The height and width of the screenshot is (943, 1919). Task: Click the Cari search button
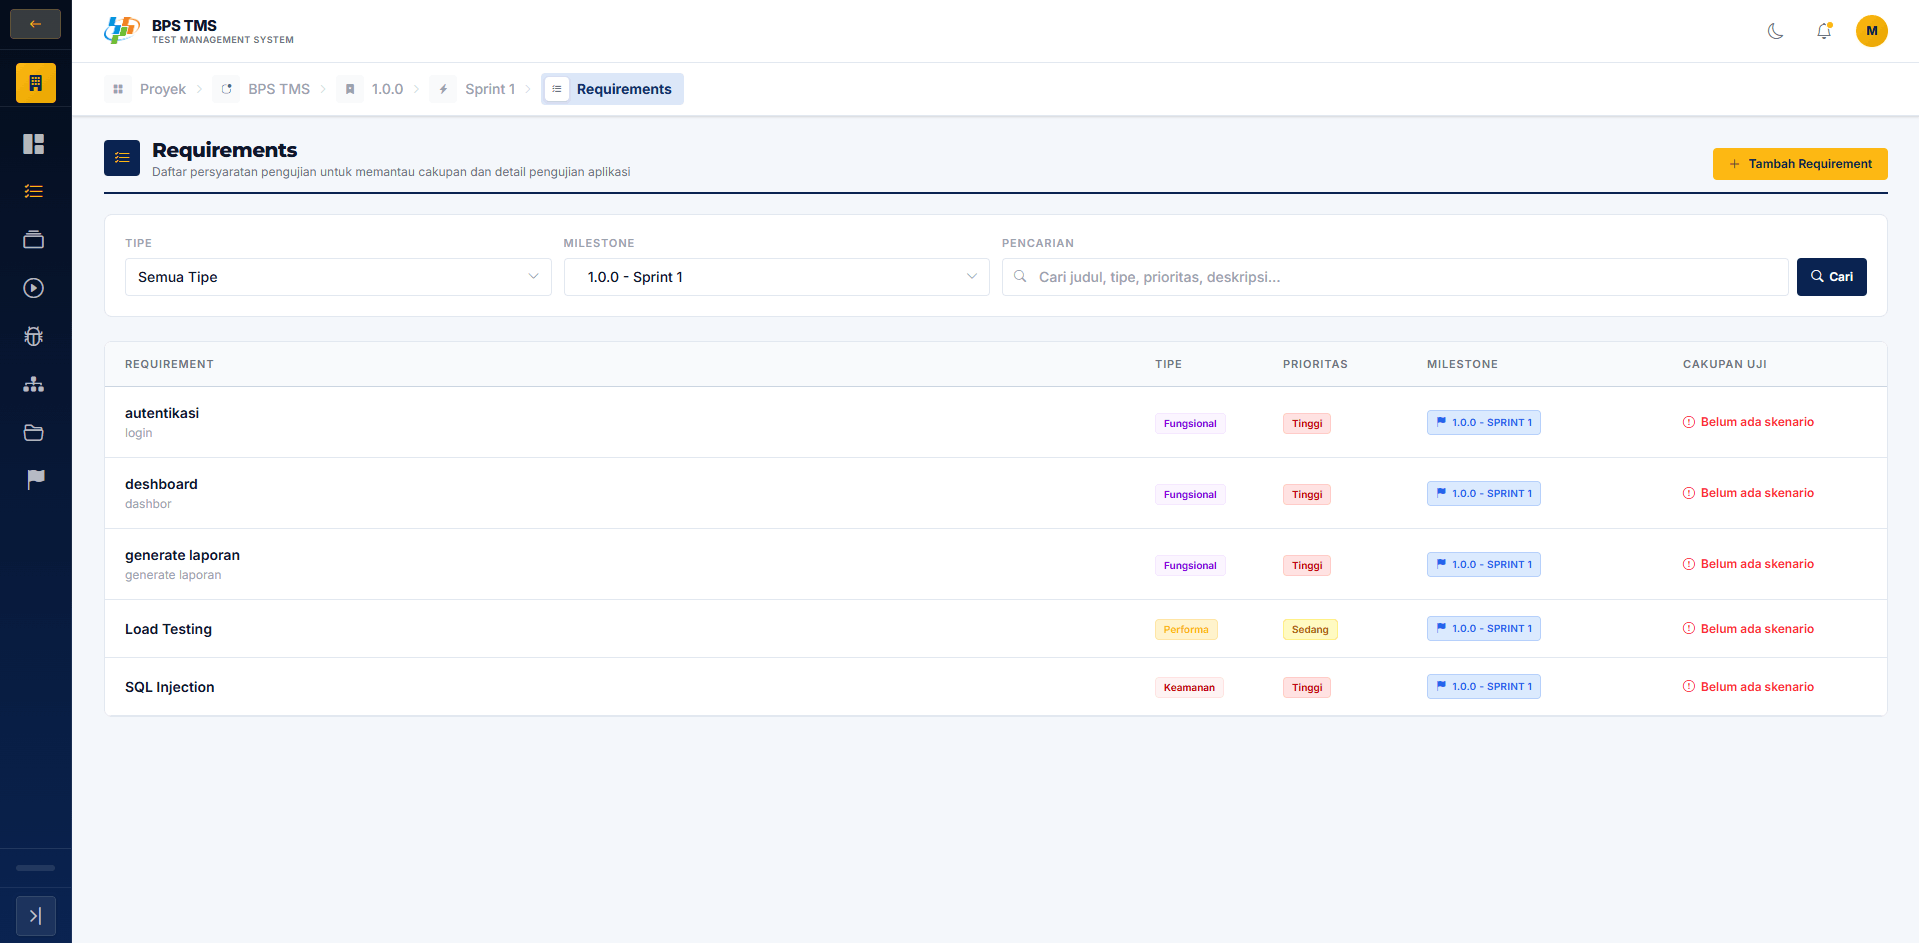tap(1832, 277)
